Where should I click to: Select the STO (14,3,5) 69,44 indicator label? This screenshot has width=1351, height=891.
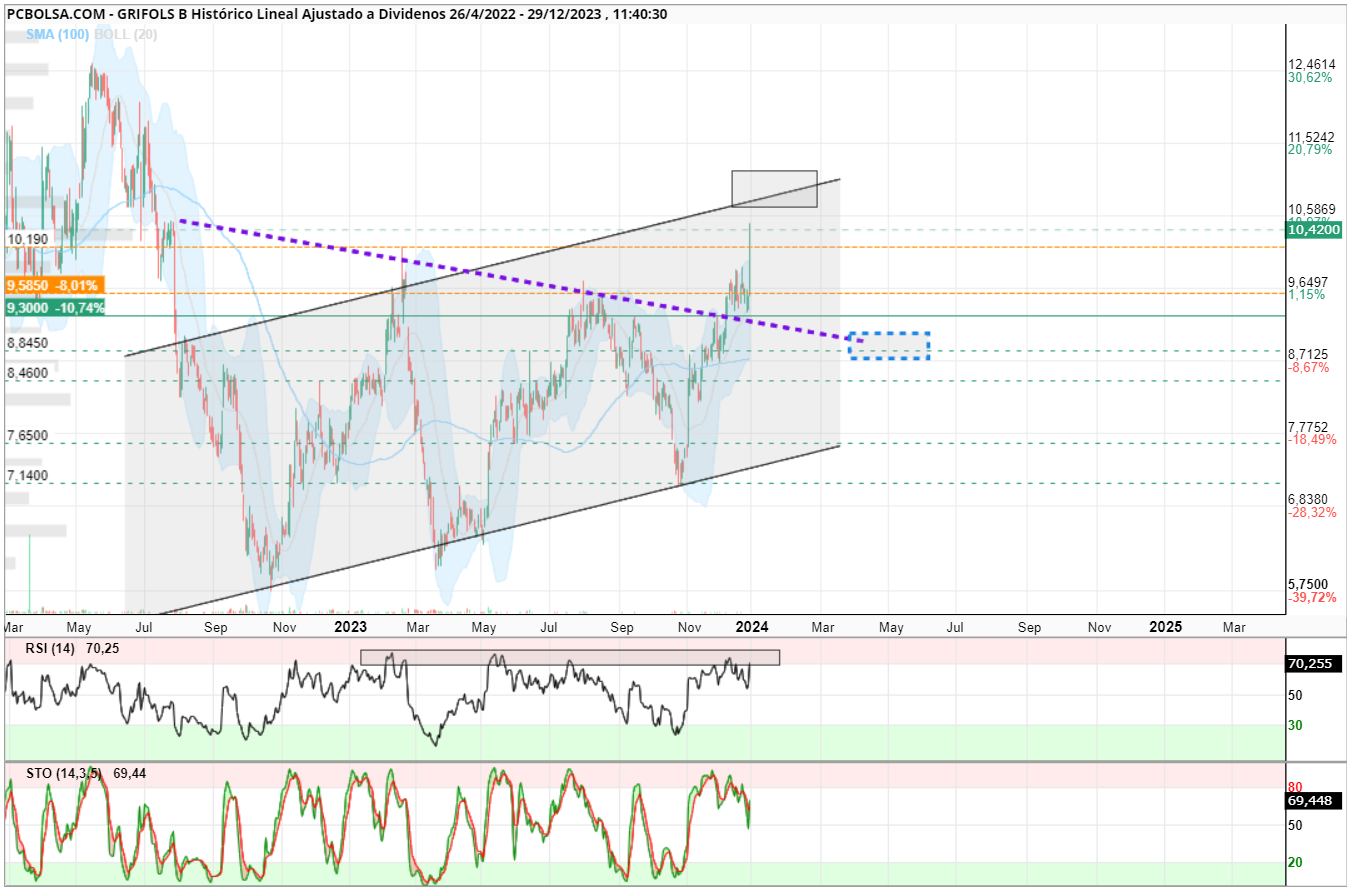click(x=88, y=773)
